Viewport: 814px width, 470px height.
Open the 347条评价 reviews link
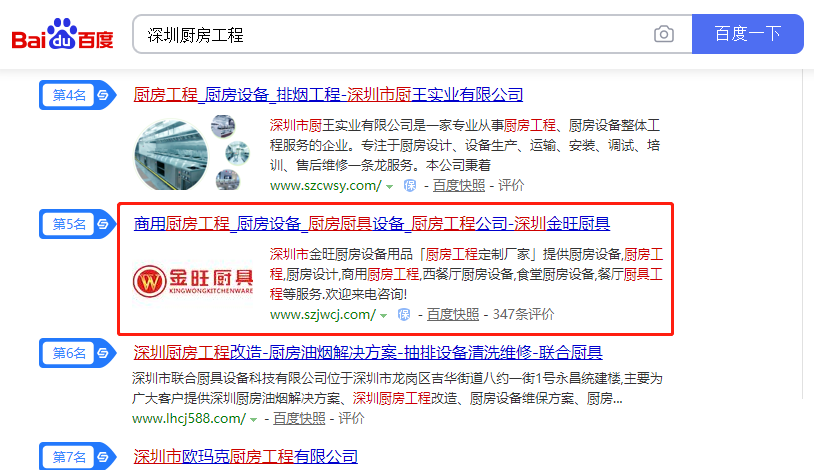[x=523, y=315]
